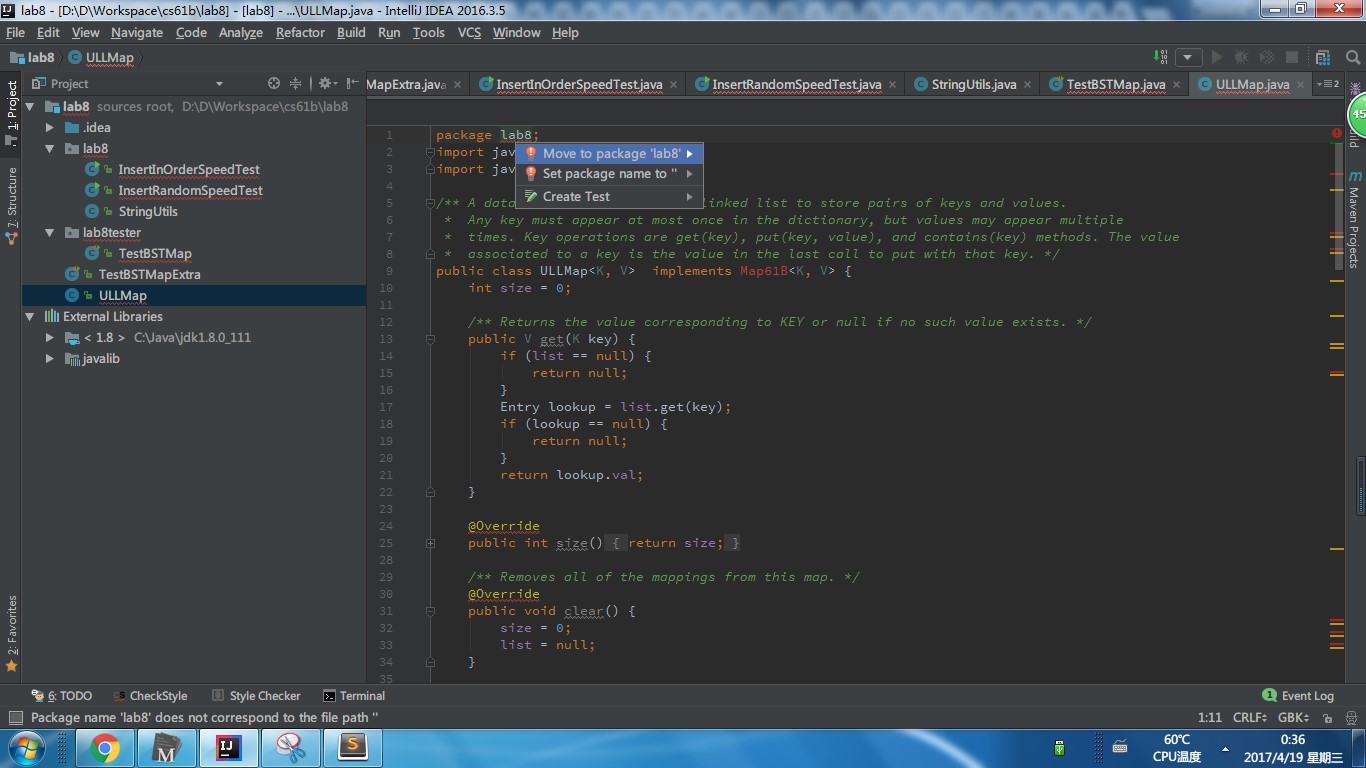The width and height of the screenshot is (1366, 768).
Task: Expand folded size() method at line 25
Action: click(430, 543)
